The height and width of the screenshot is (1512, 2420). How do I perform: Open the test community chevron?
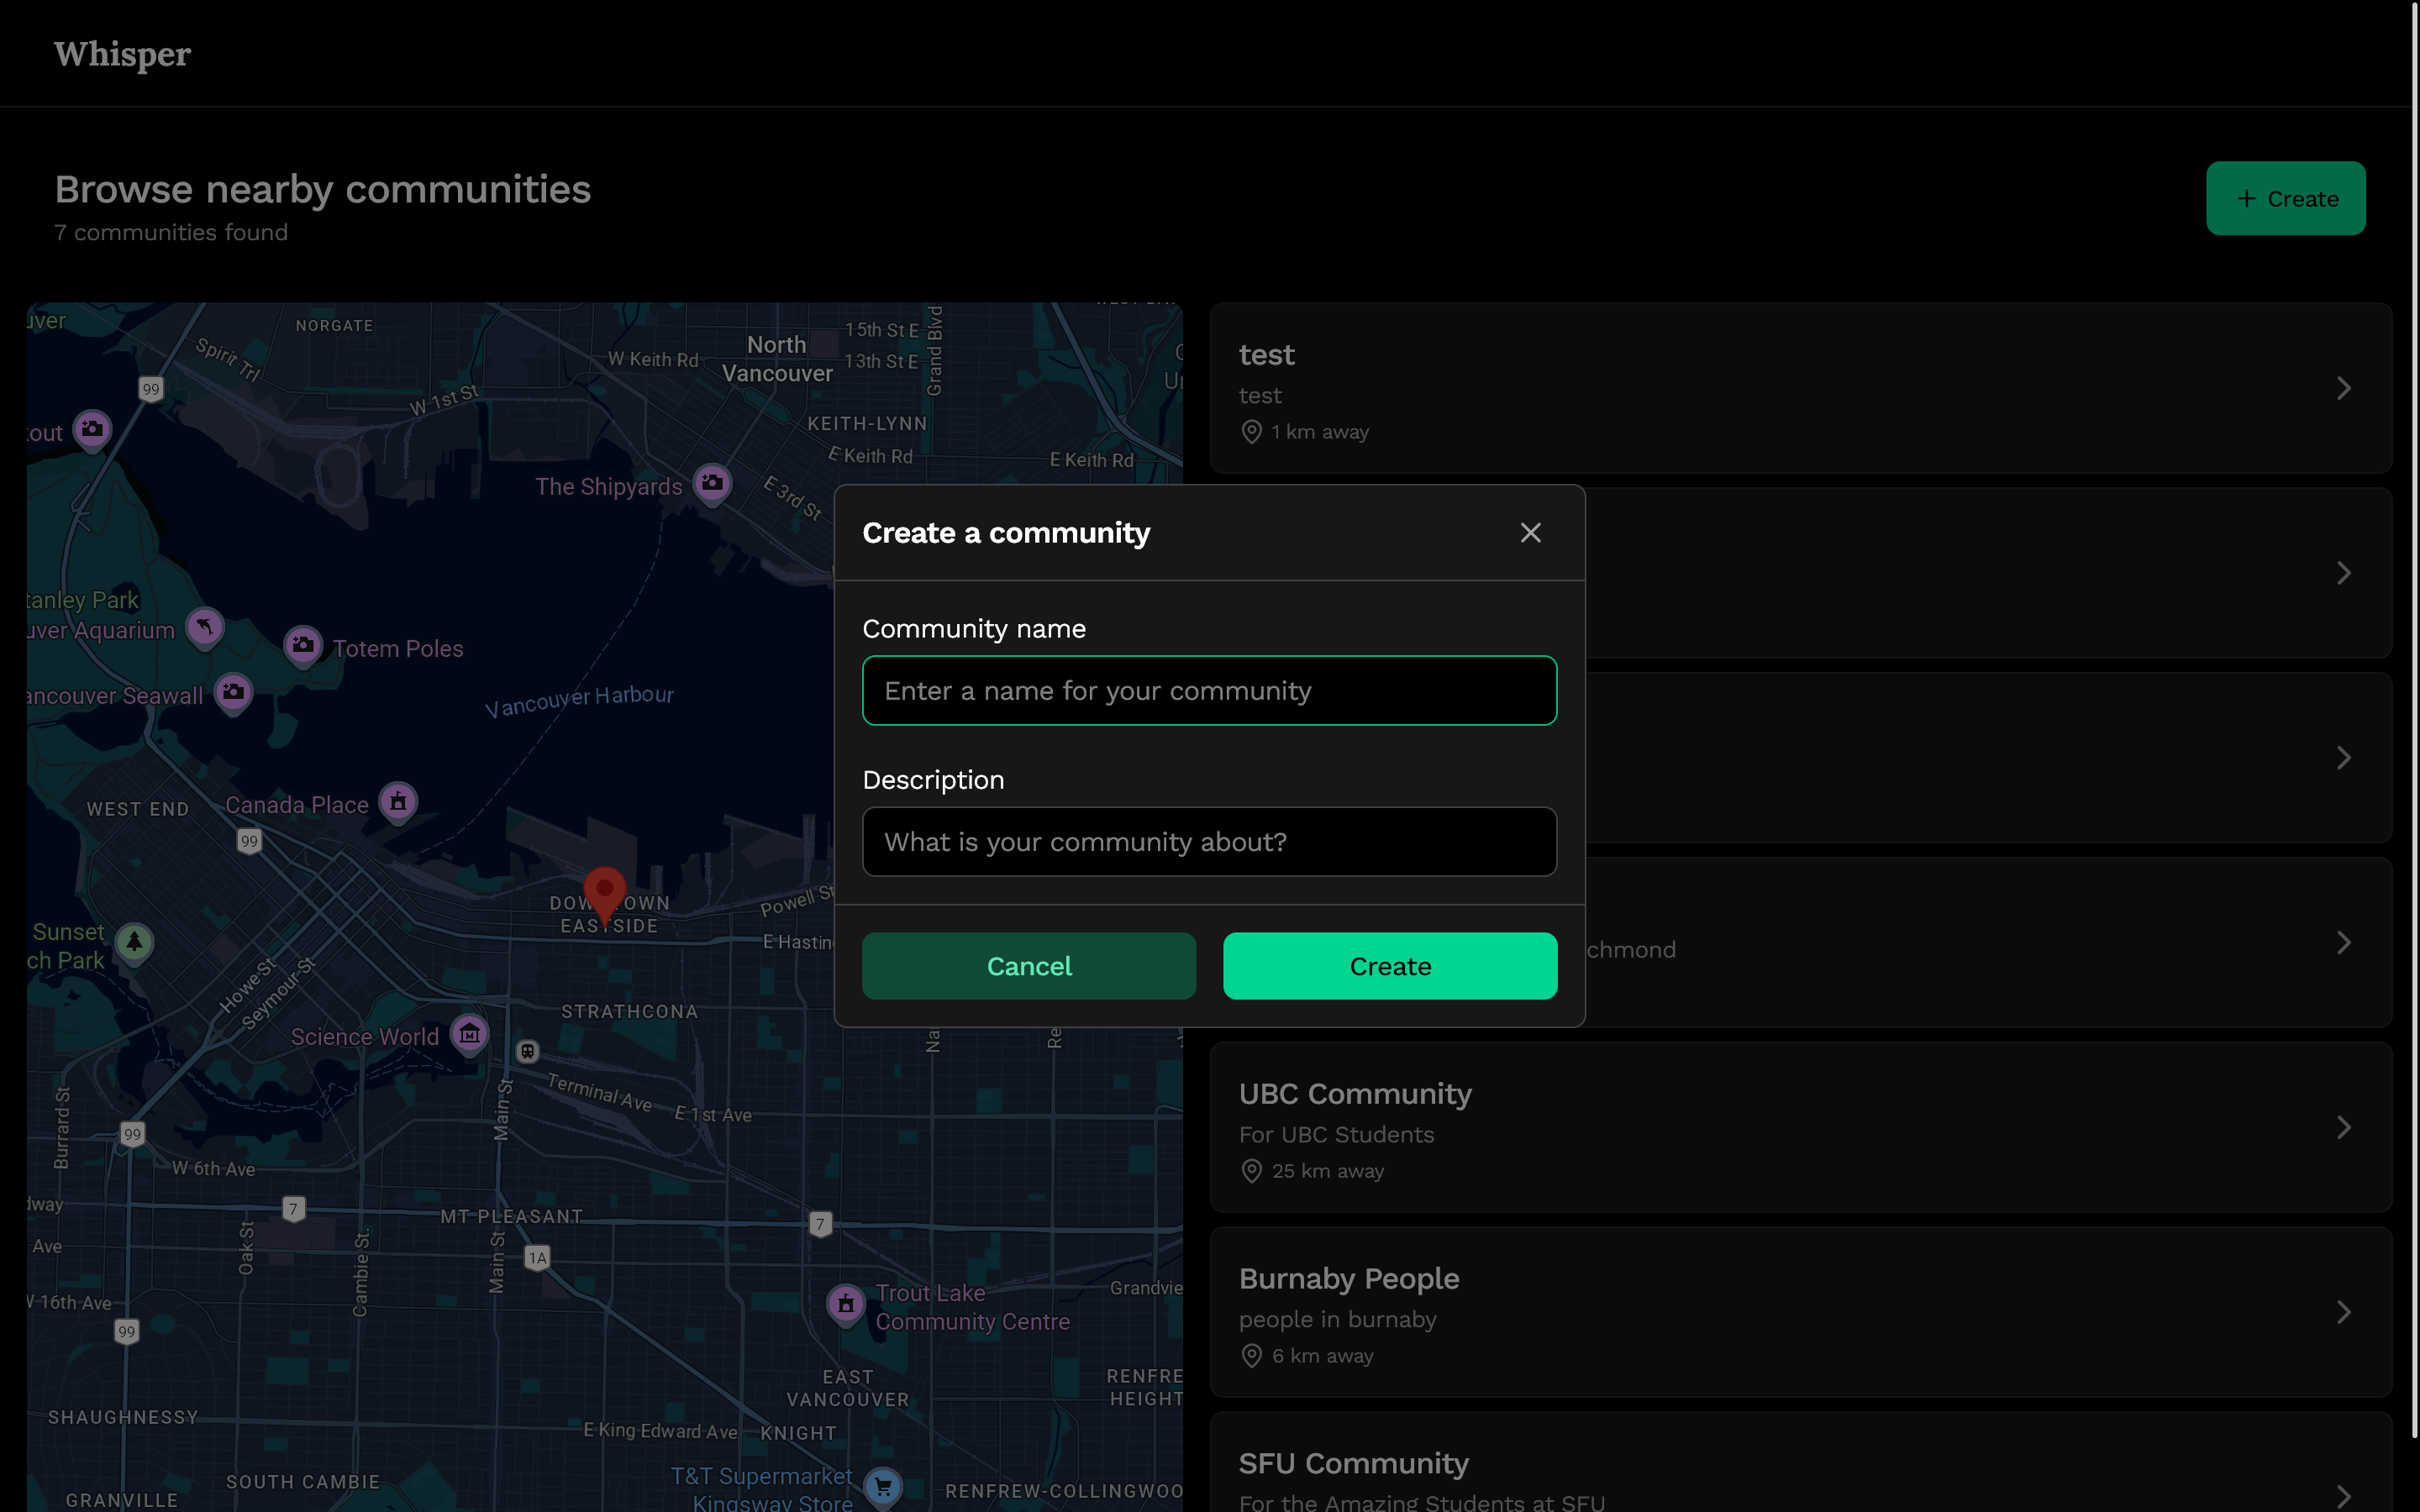pos(2343,388)
